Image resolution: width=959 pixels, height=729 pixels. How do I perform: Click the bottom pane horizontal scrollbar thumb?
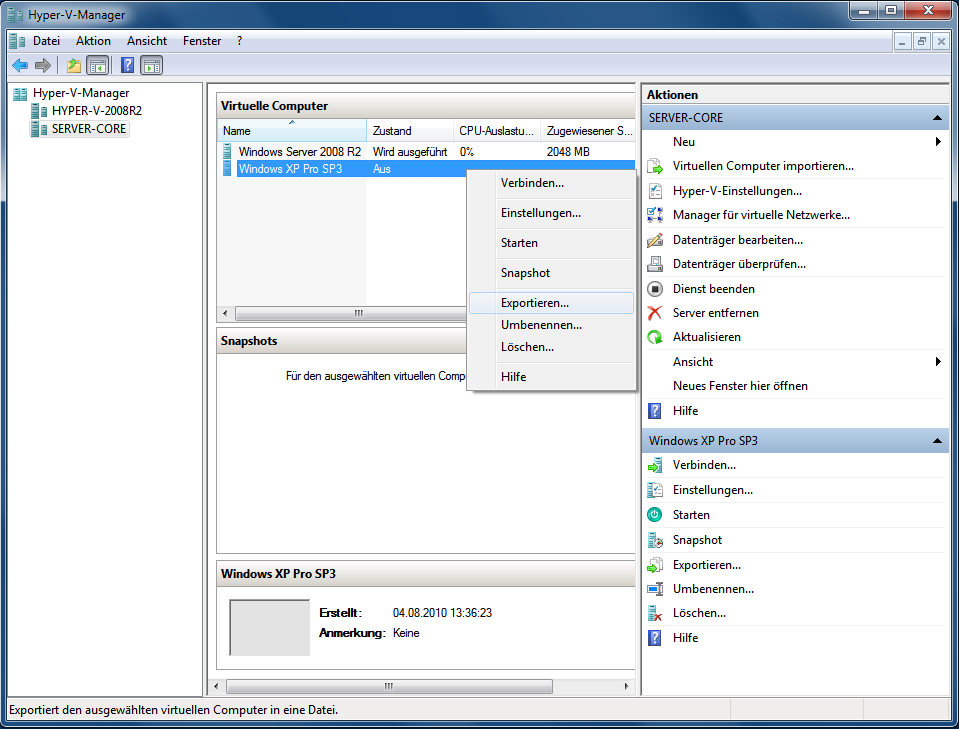[x=389, y=686]
